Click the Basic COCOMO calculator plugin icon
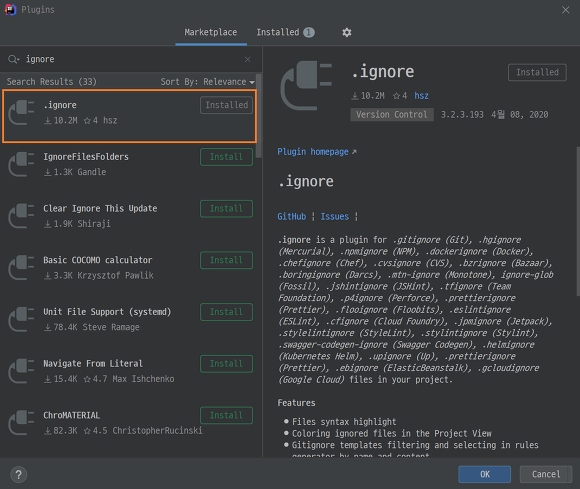 click(21, 268)
